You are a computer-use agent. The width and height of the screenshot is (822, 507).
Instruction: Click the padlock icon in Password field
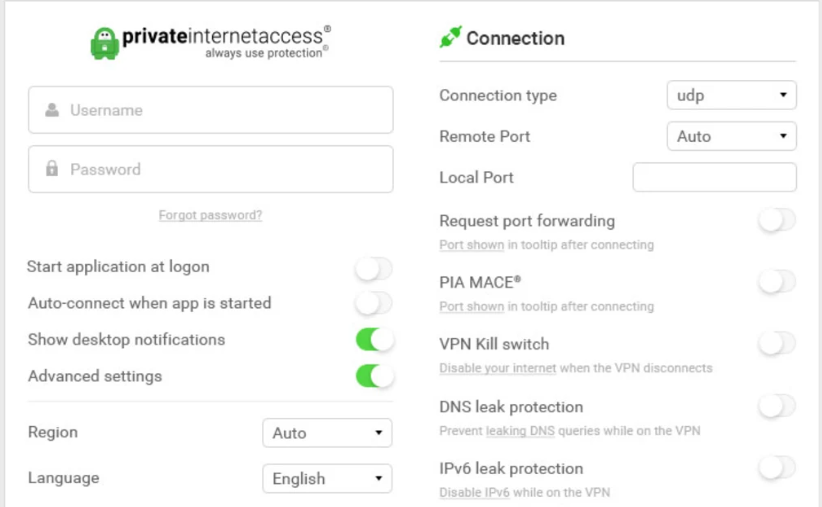(52, 168)
